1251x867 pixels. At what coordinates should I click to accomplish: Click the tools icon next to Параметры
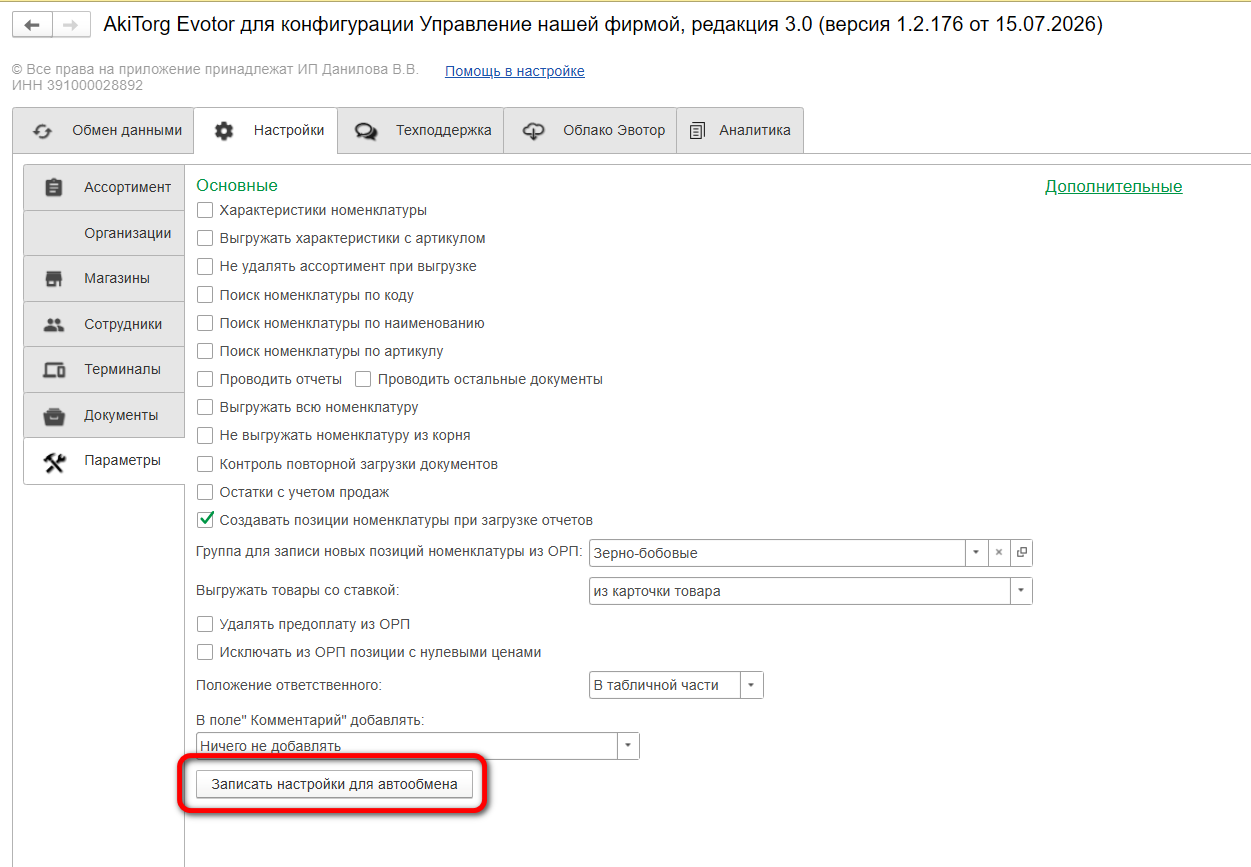[x=54, y=462]
